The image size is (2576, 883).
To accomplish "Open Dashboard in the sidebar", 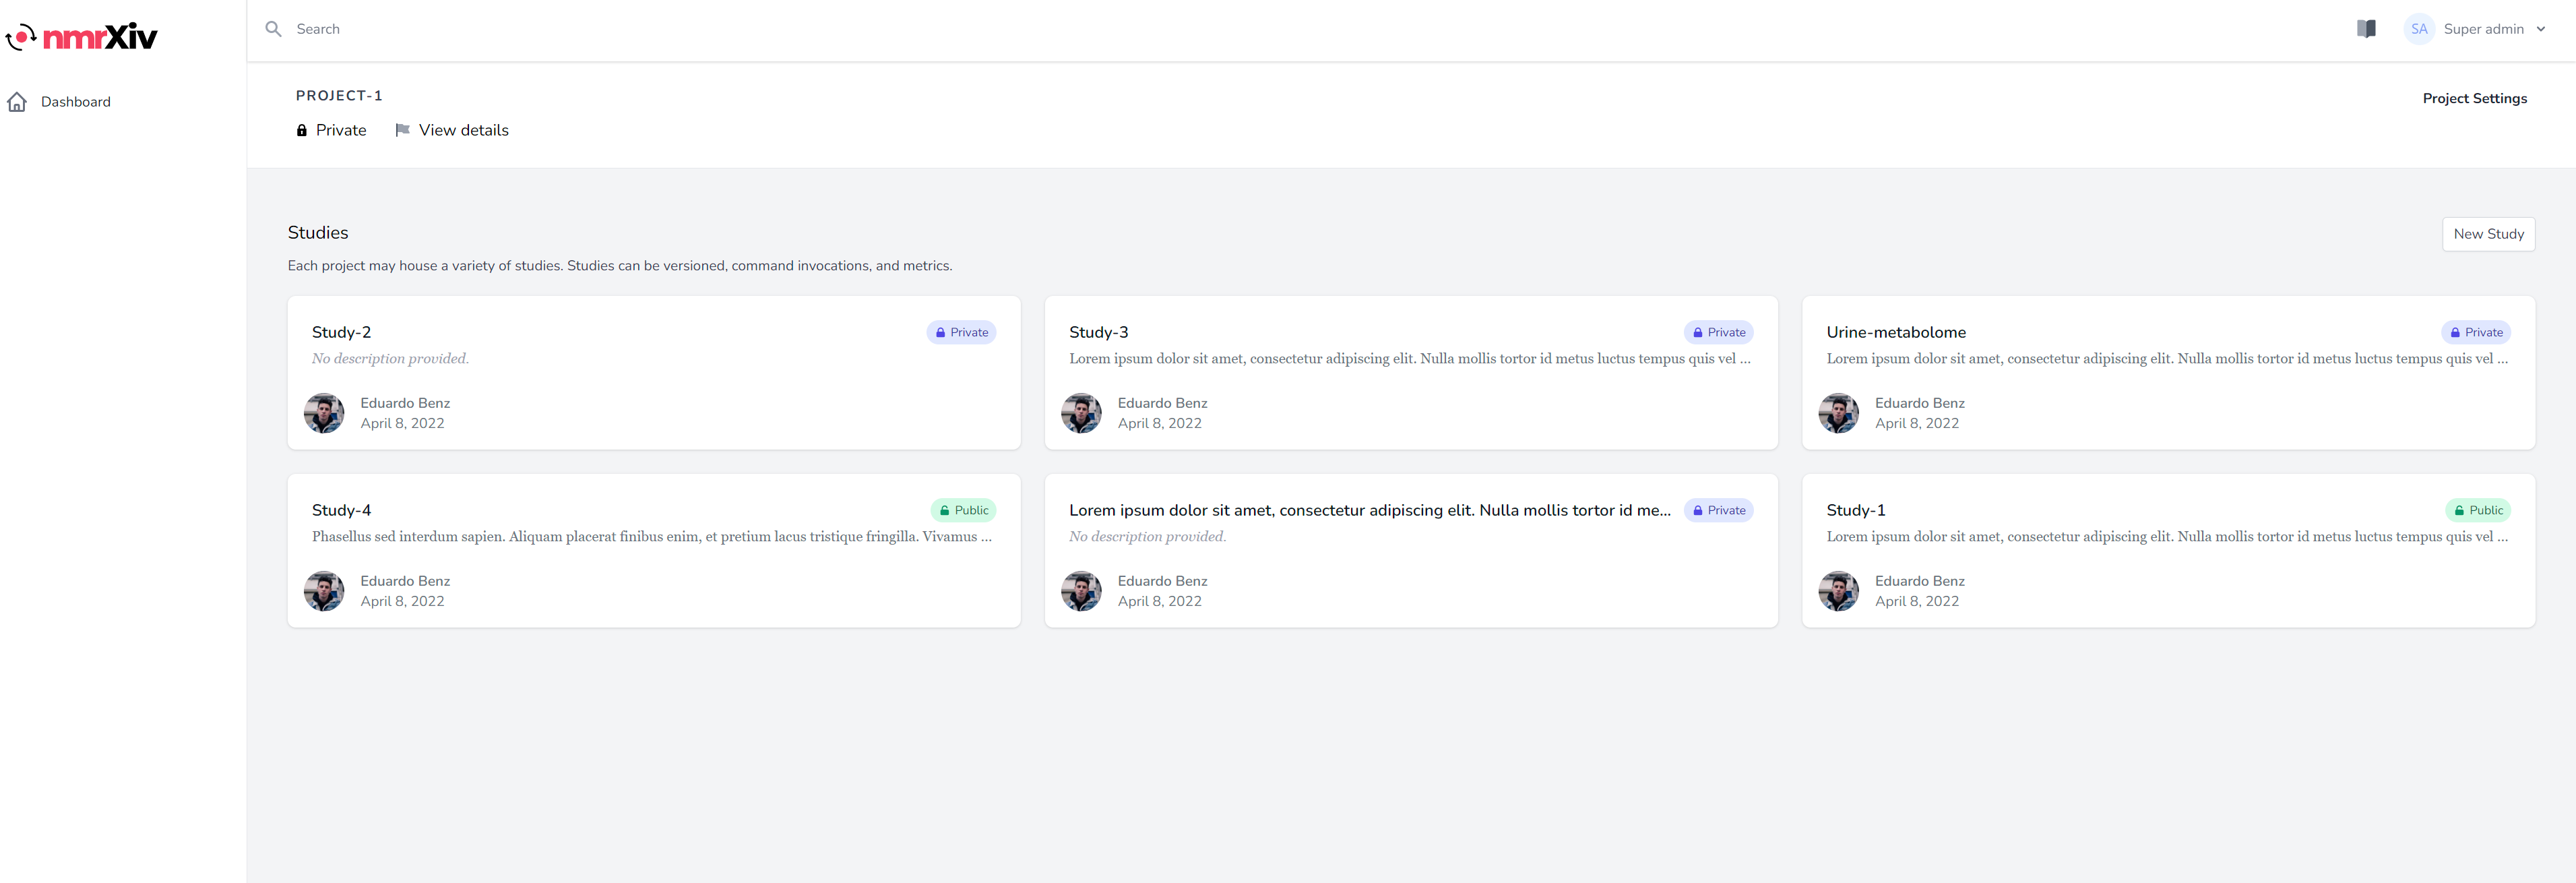I will point(75,102).
